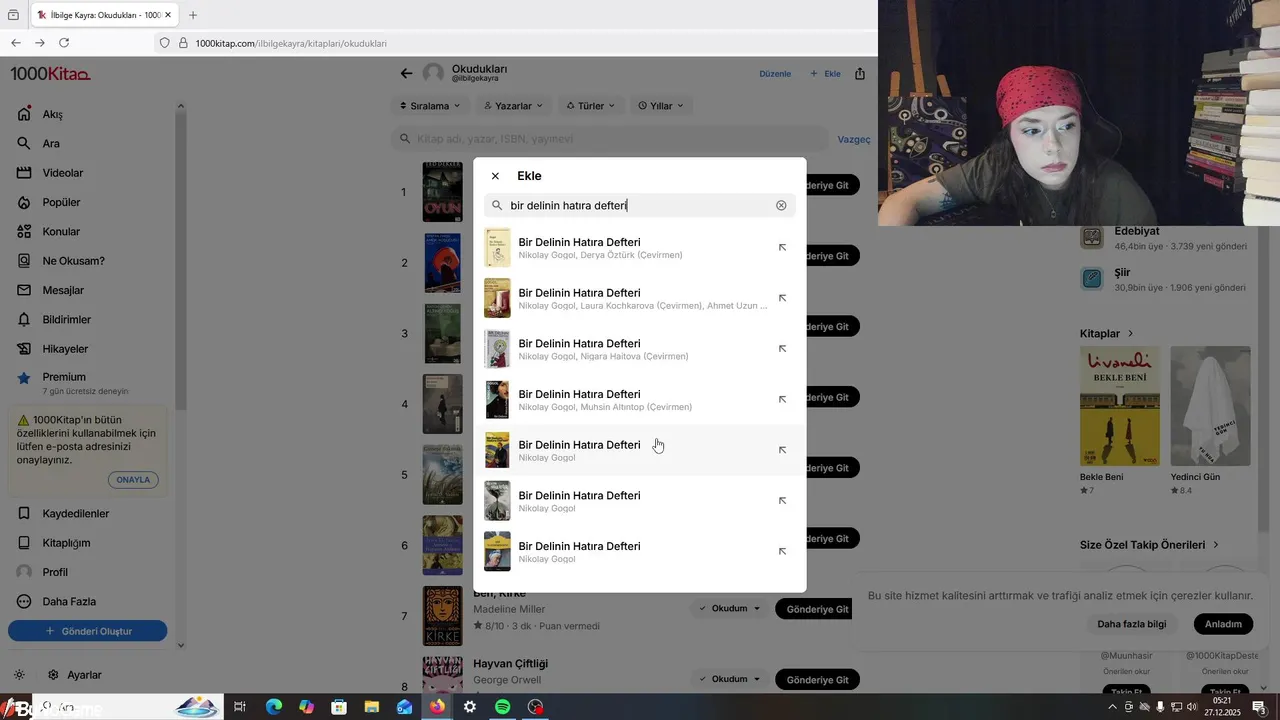1280x720 pixels.
Task: Click Daha fazla bilgi in cookie banner
Action: click(x=1131, y=624)
